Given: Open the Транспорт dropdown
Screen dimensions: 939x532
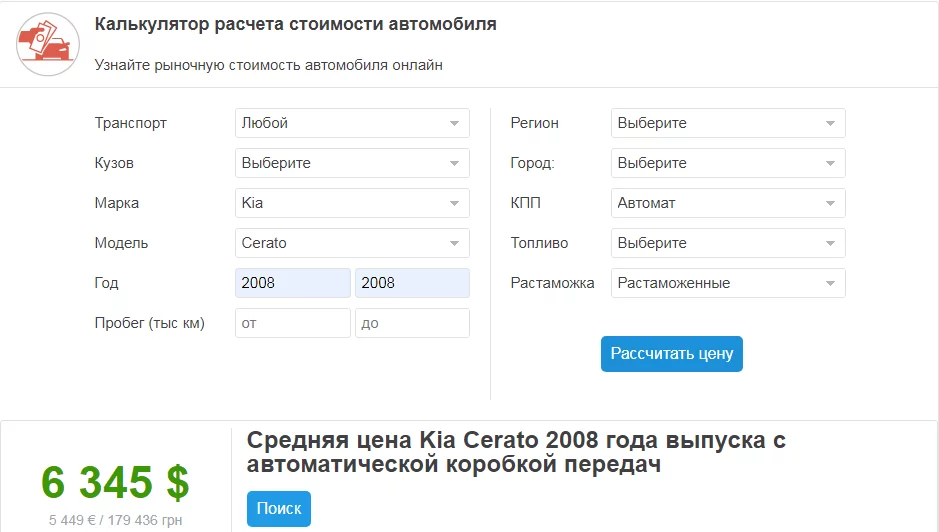Looking at the screenshot, I should click(x=352, y=123).
